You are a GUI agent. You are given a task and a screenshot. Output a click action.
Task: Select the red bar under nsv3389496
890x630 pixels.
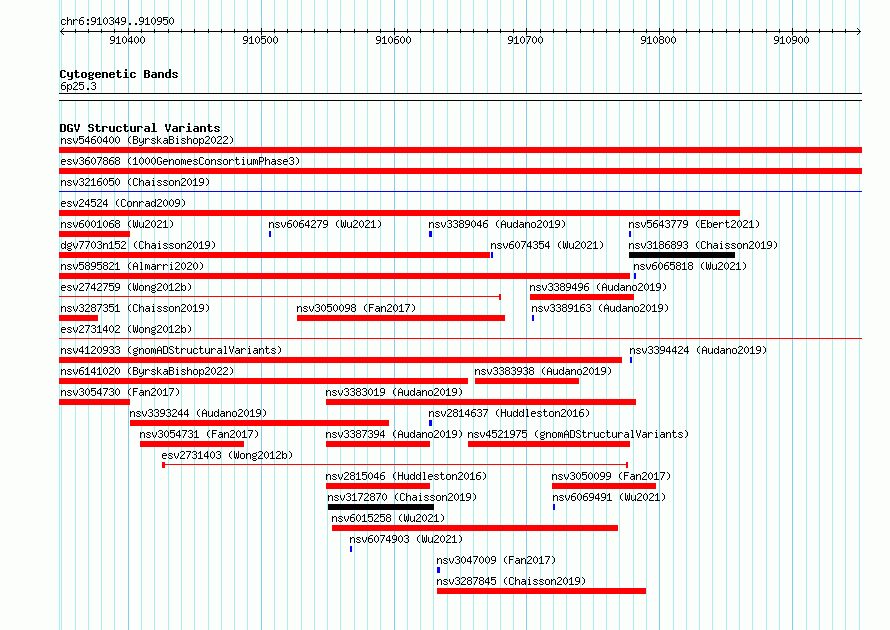coord(582,297)
